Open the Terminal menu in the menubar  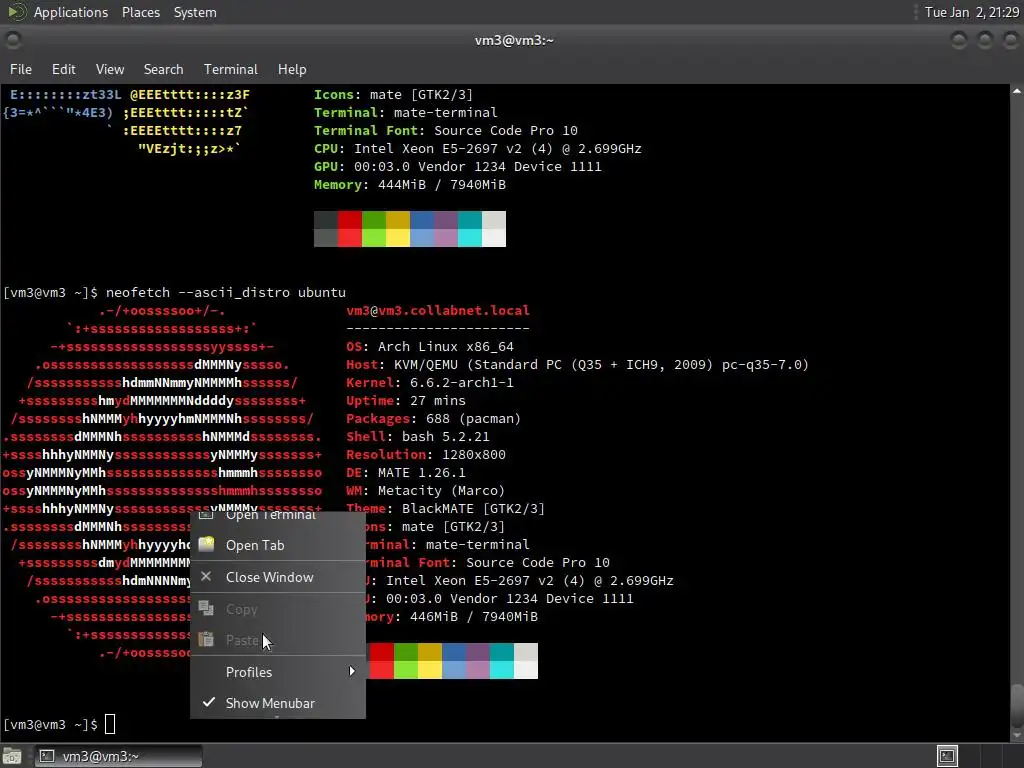point(231,69)
